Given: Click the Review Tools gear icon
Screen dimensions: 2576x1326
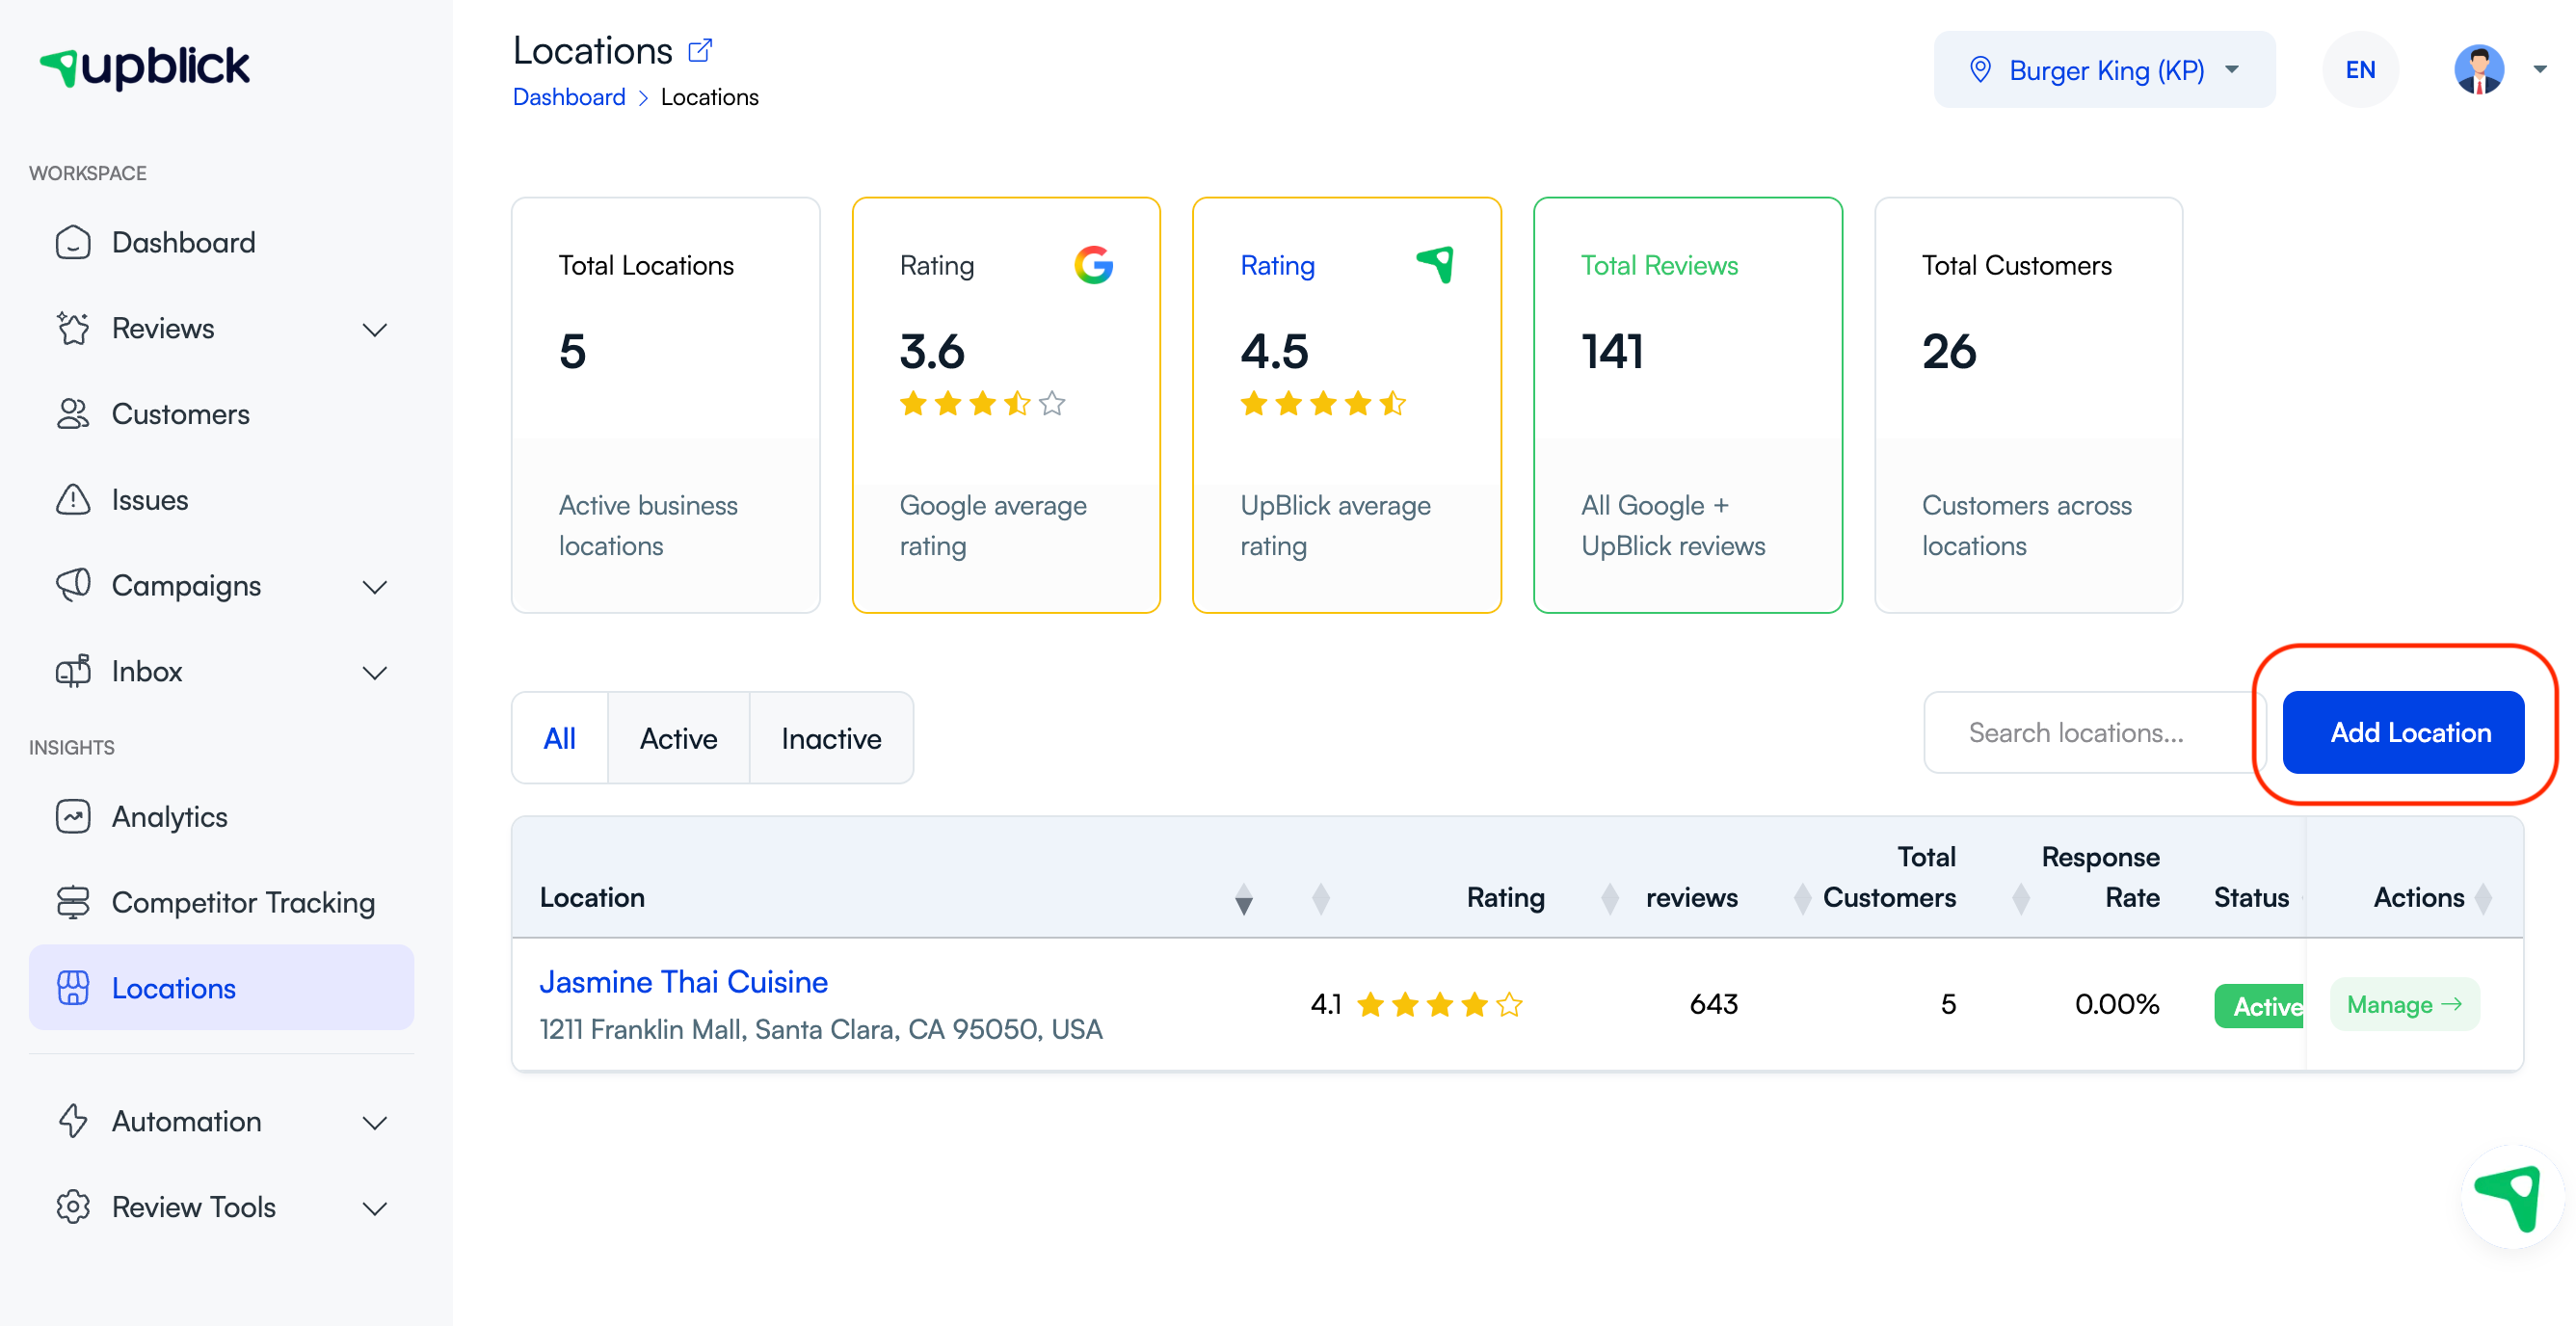Looking at the screenshot, I should (x=73, y=1208).
